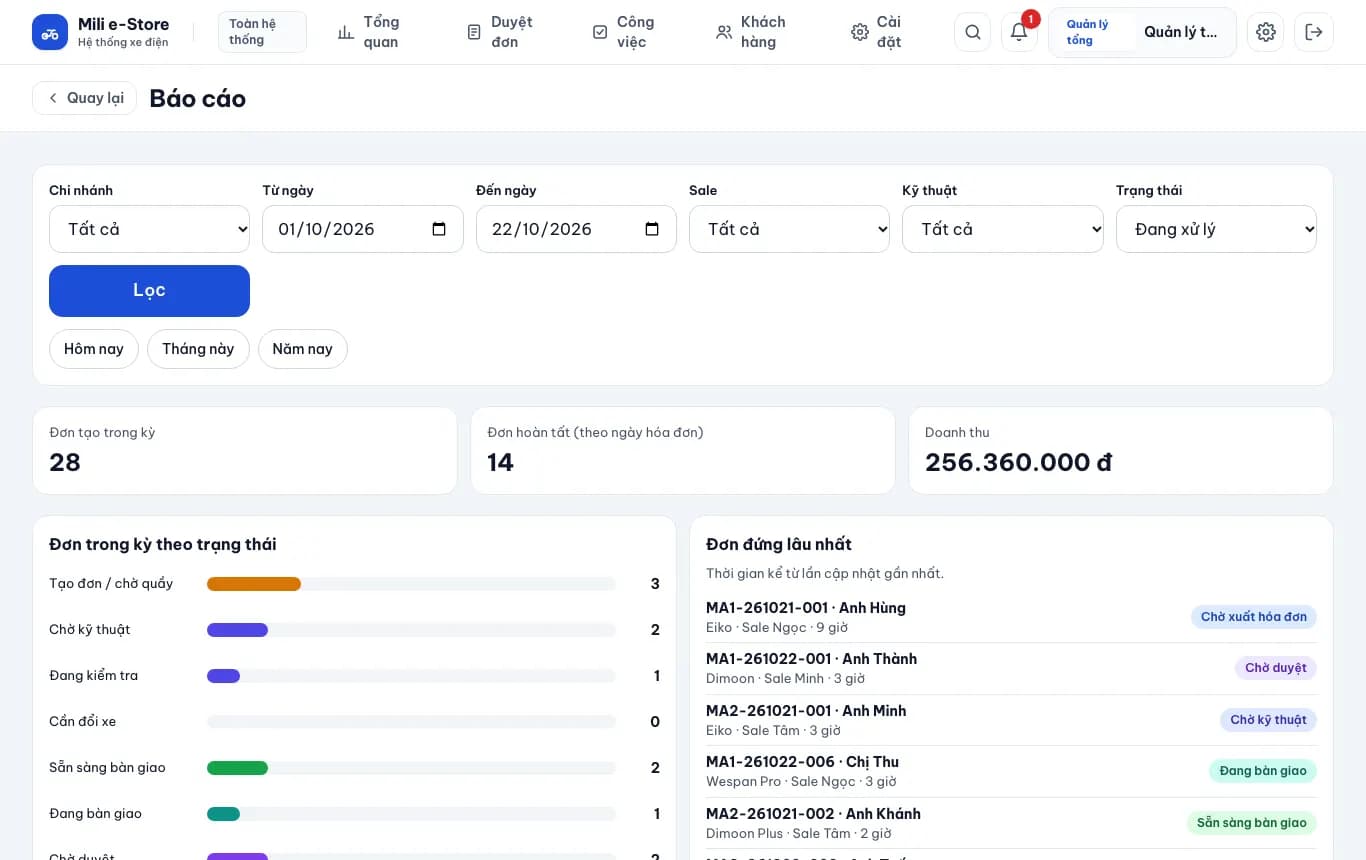Expand the Sale filter dropdown

[789, 229]
